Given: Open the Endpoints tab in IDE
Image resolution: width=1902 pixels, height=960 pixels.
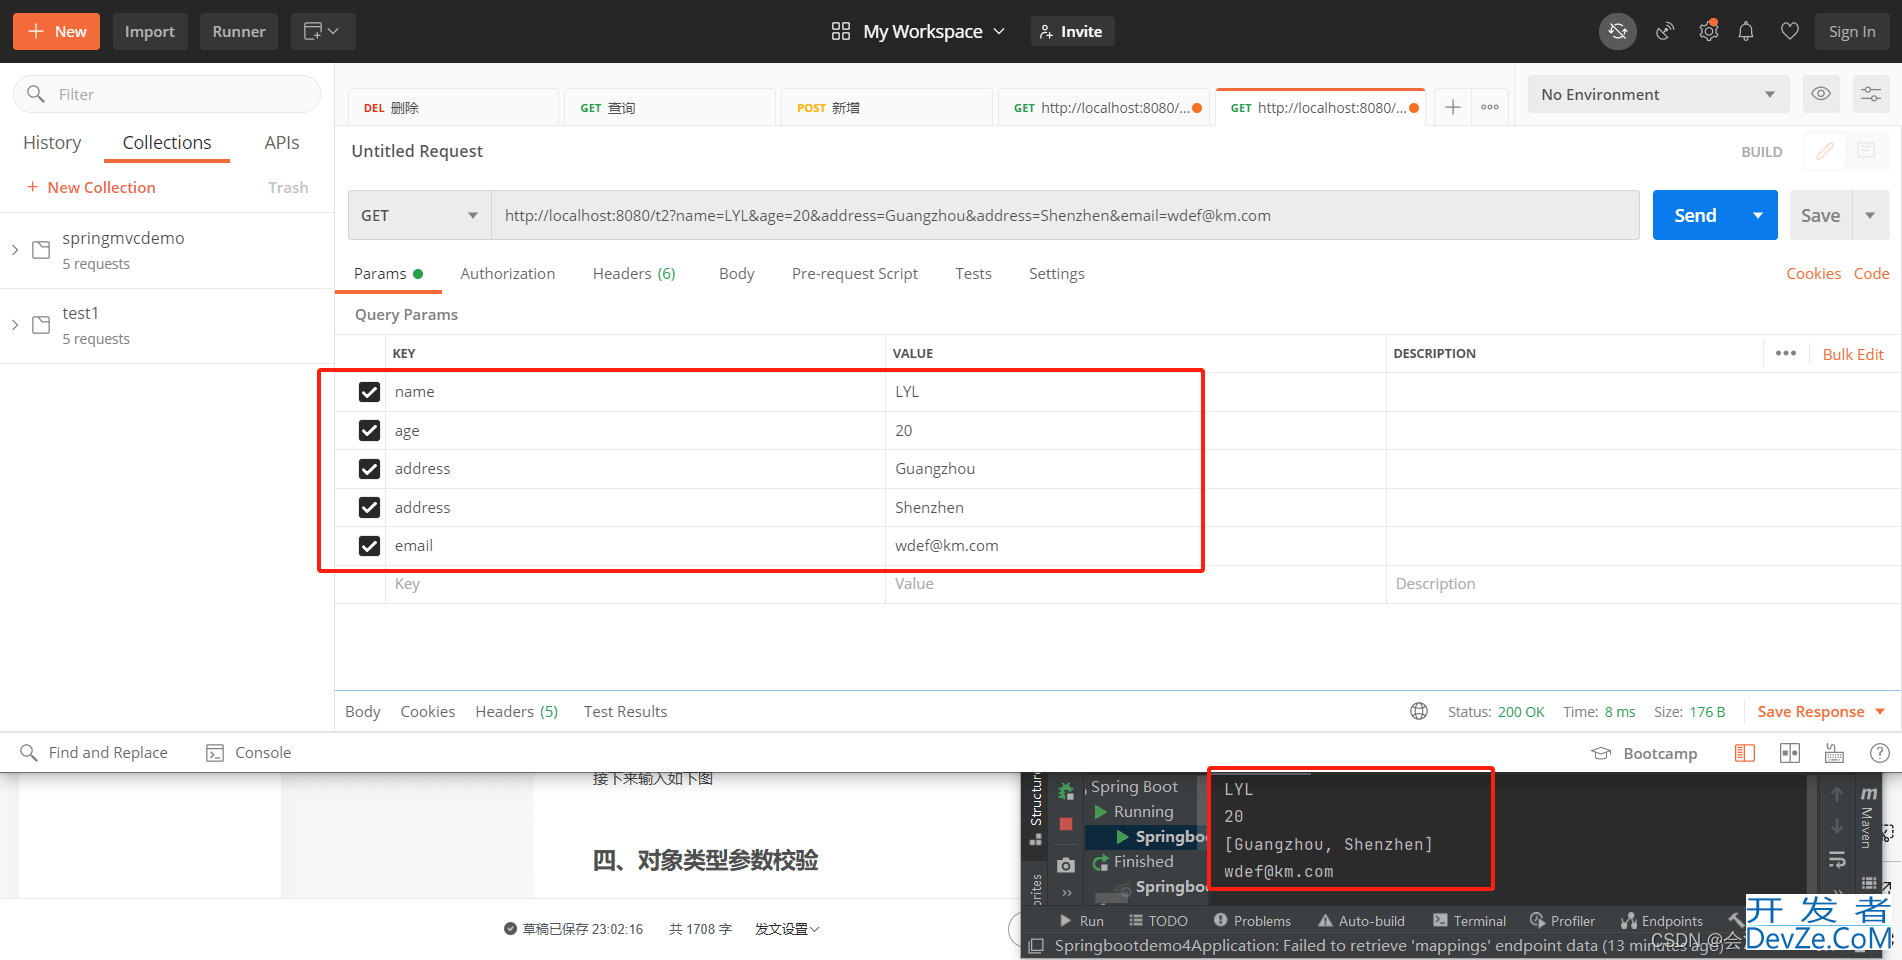Looking at the screenshot, I should [1662, 921].
